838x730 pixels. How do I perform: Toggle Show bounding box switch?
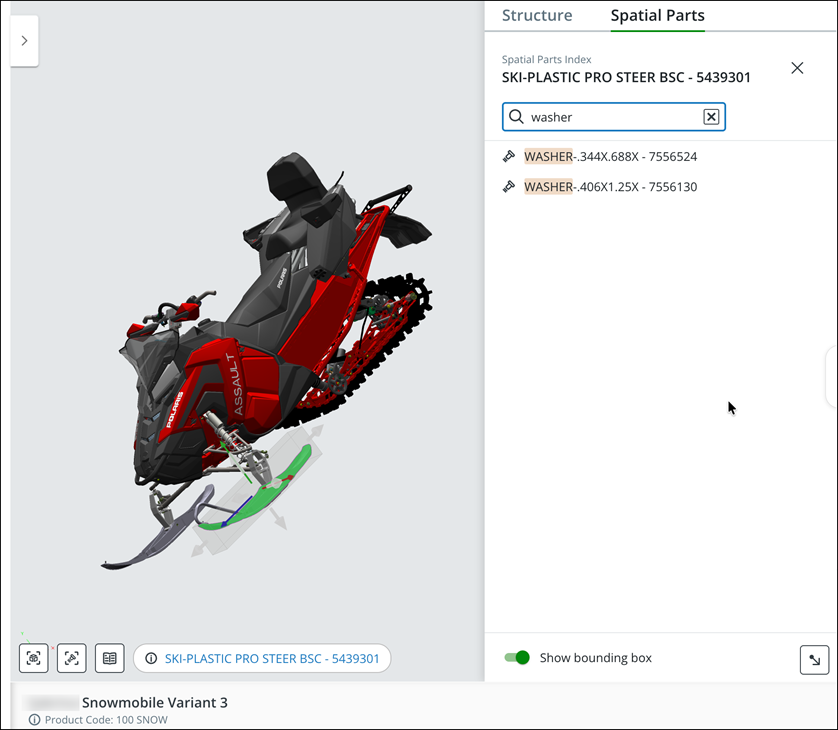click(517, 657)
